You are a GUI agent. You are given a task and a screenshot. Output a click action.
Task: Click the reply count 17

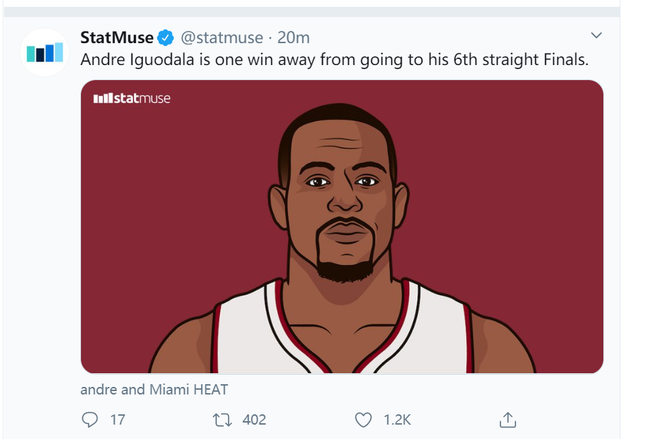pos(117,420)
